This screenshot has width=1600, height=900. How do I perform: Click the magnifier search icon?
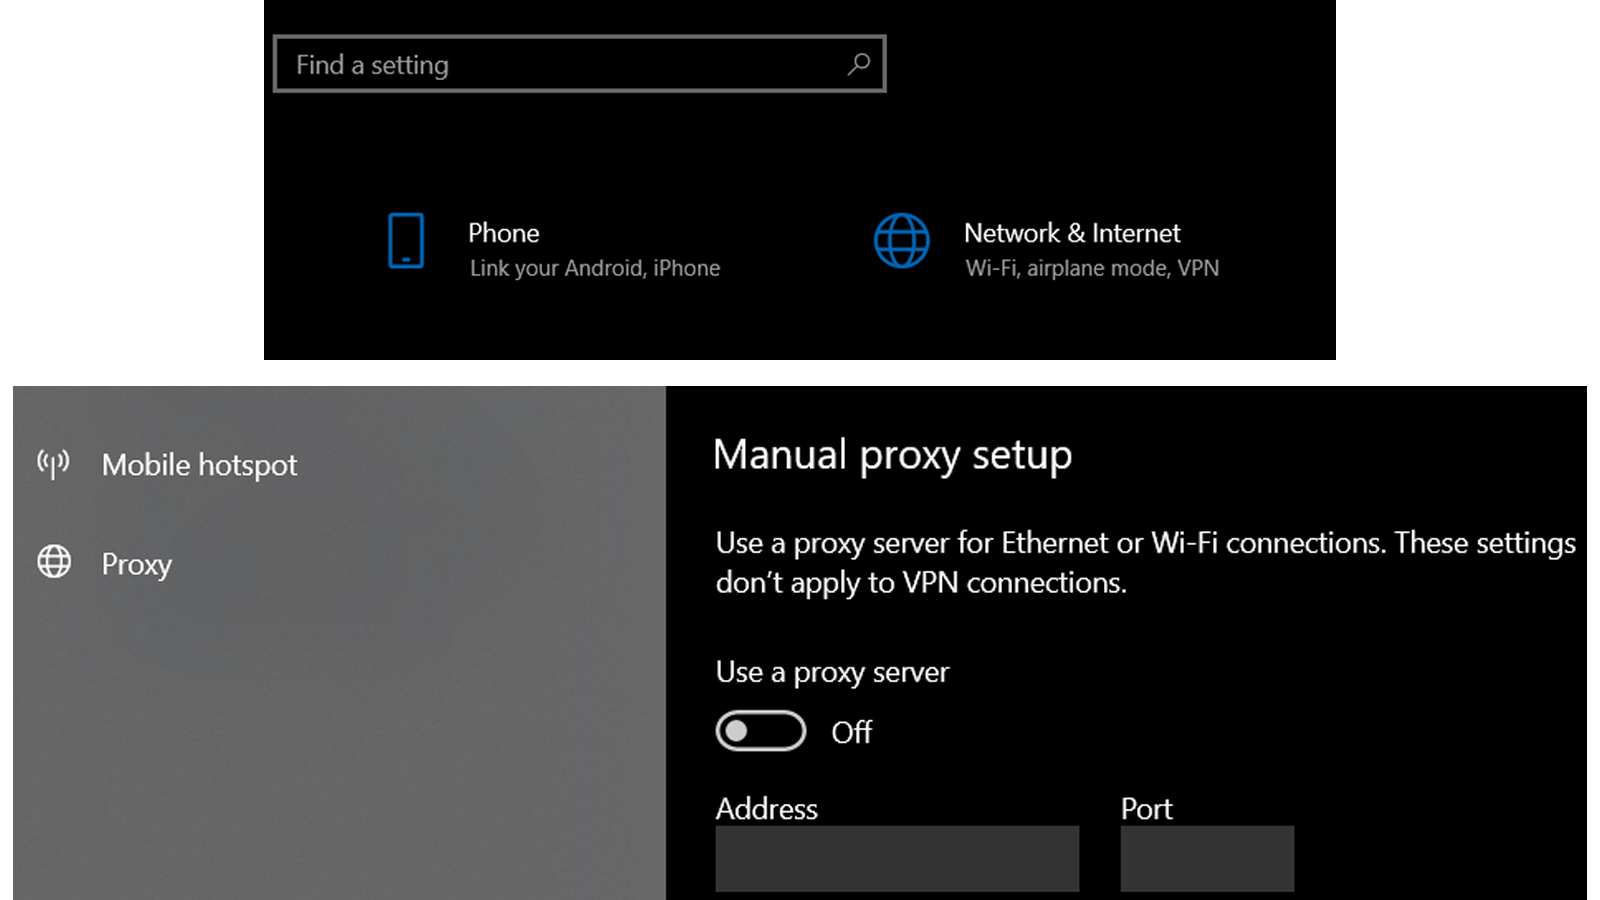tap(858, 64)
